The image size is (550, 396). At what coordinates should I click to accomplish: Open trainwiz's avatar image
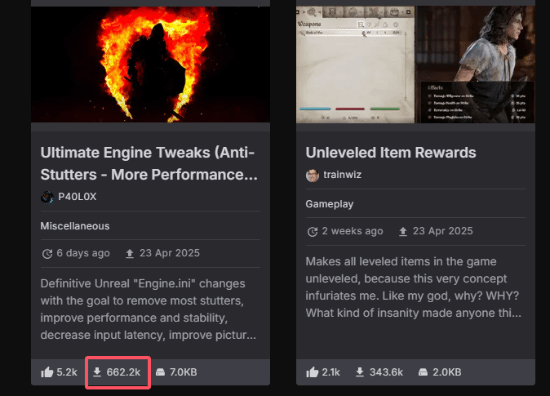(x=312, y=175)
